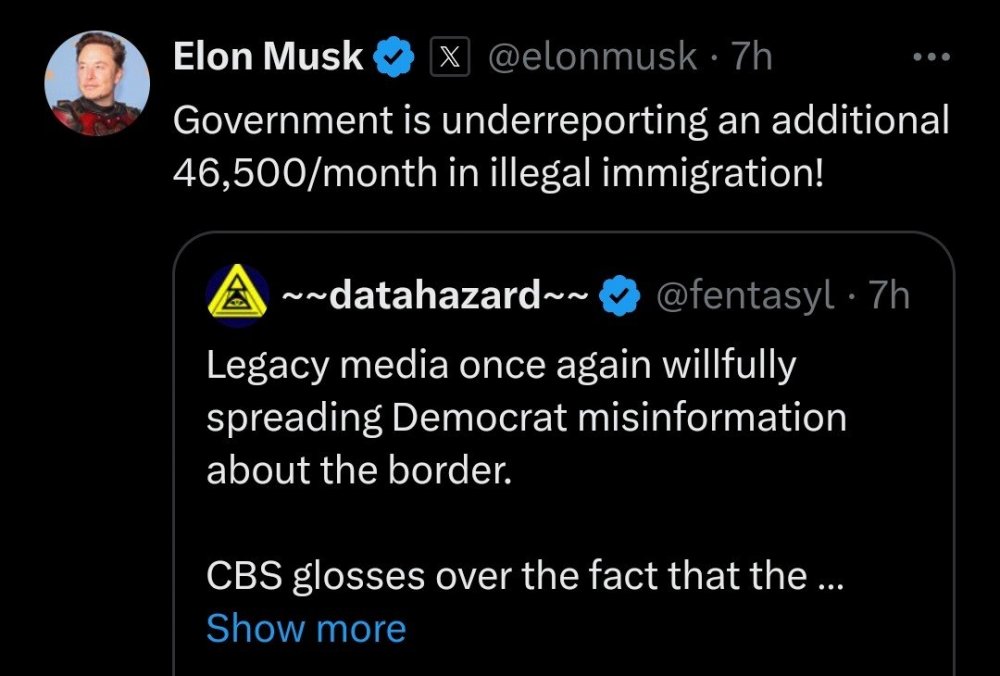Click the truncation ellipsis after 'that the'
The height and width of the screenshot is (676, 1000).
[x=831, y=577]
